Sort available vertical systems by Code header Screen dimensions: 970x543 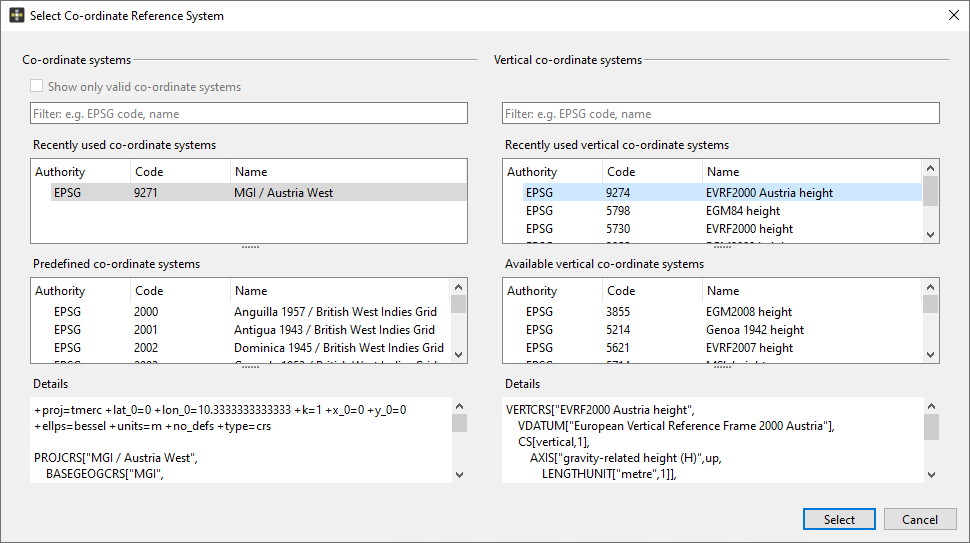(x=652, y=291)
